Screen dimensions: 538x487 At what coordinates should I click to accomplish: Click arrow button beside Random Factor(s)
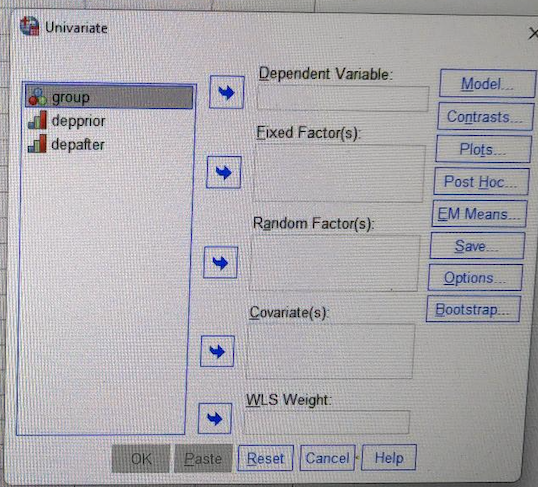click(221, 263)
